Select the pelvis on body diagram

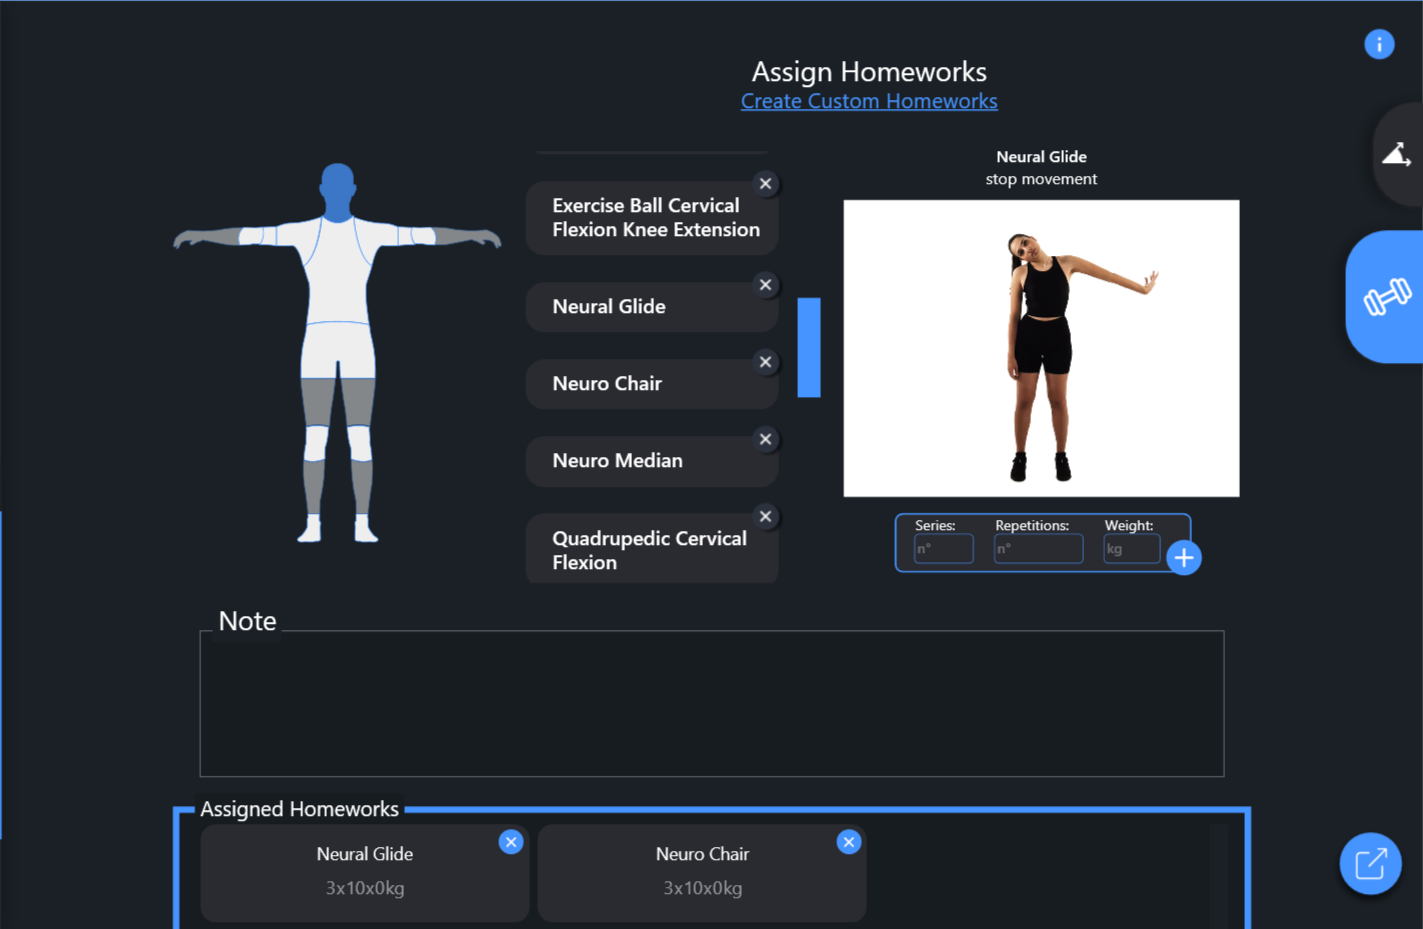(x=338, y=350)
